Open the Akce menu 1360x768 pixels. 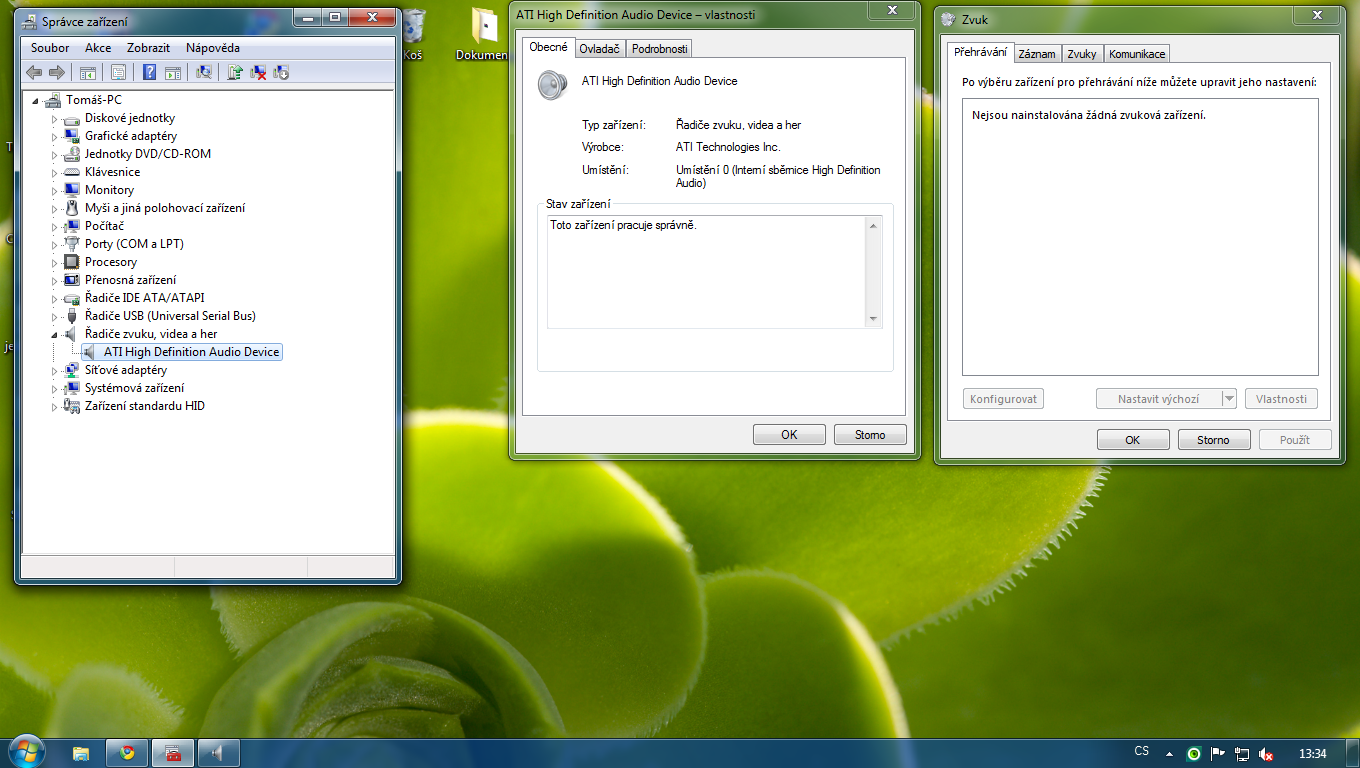click(x=98, y=47)
